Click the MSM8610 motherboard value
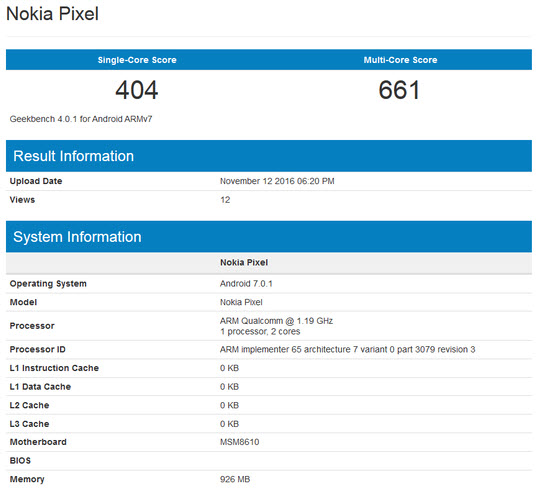This screenshot has height=499, width=554. 240,442
